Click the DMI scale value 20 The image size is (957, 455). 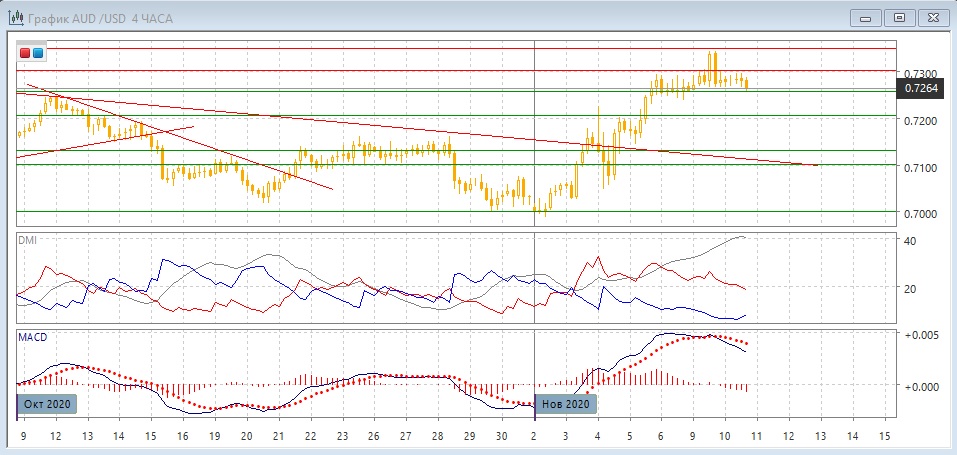(x=910, y=290)
